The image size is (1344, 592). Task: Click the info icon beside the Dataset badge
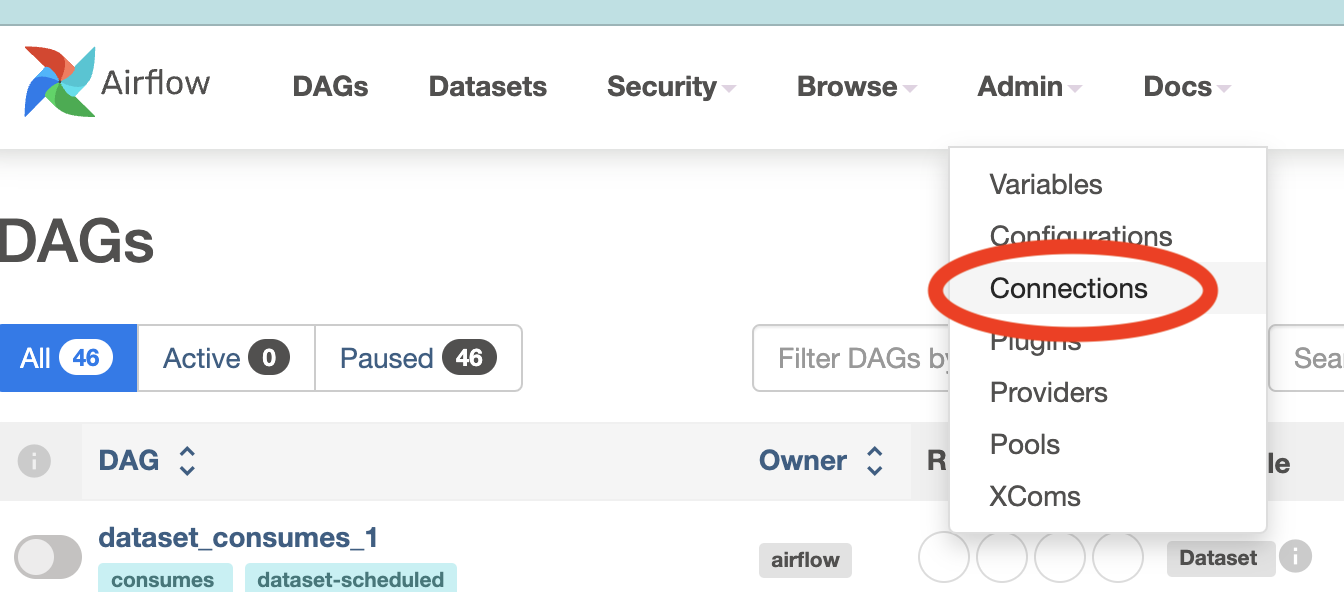pyautogui.click(x=1297, y=558)
